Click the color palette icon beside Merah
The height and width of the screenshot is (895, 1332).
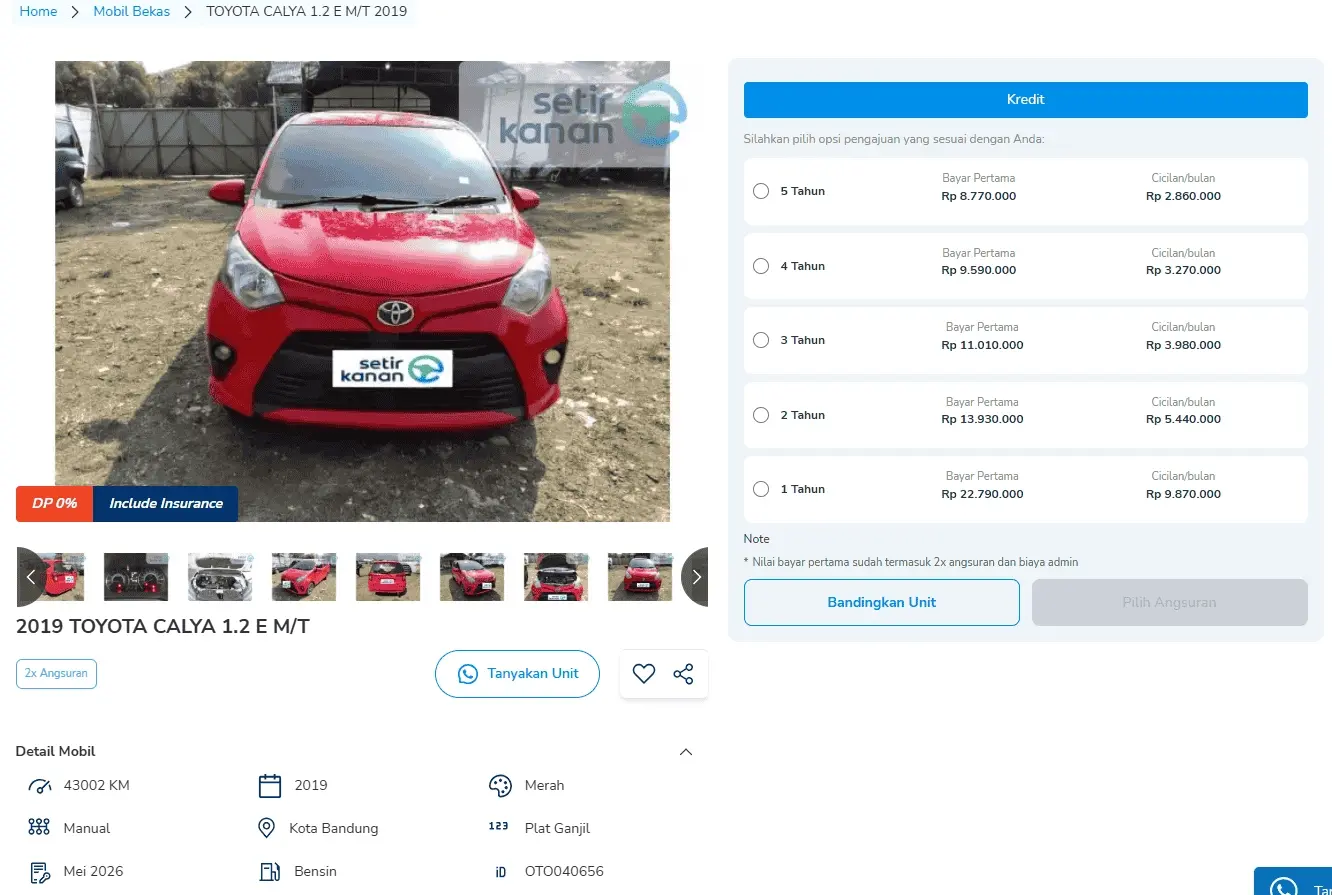coord(500,786)
